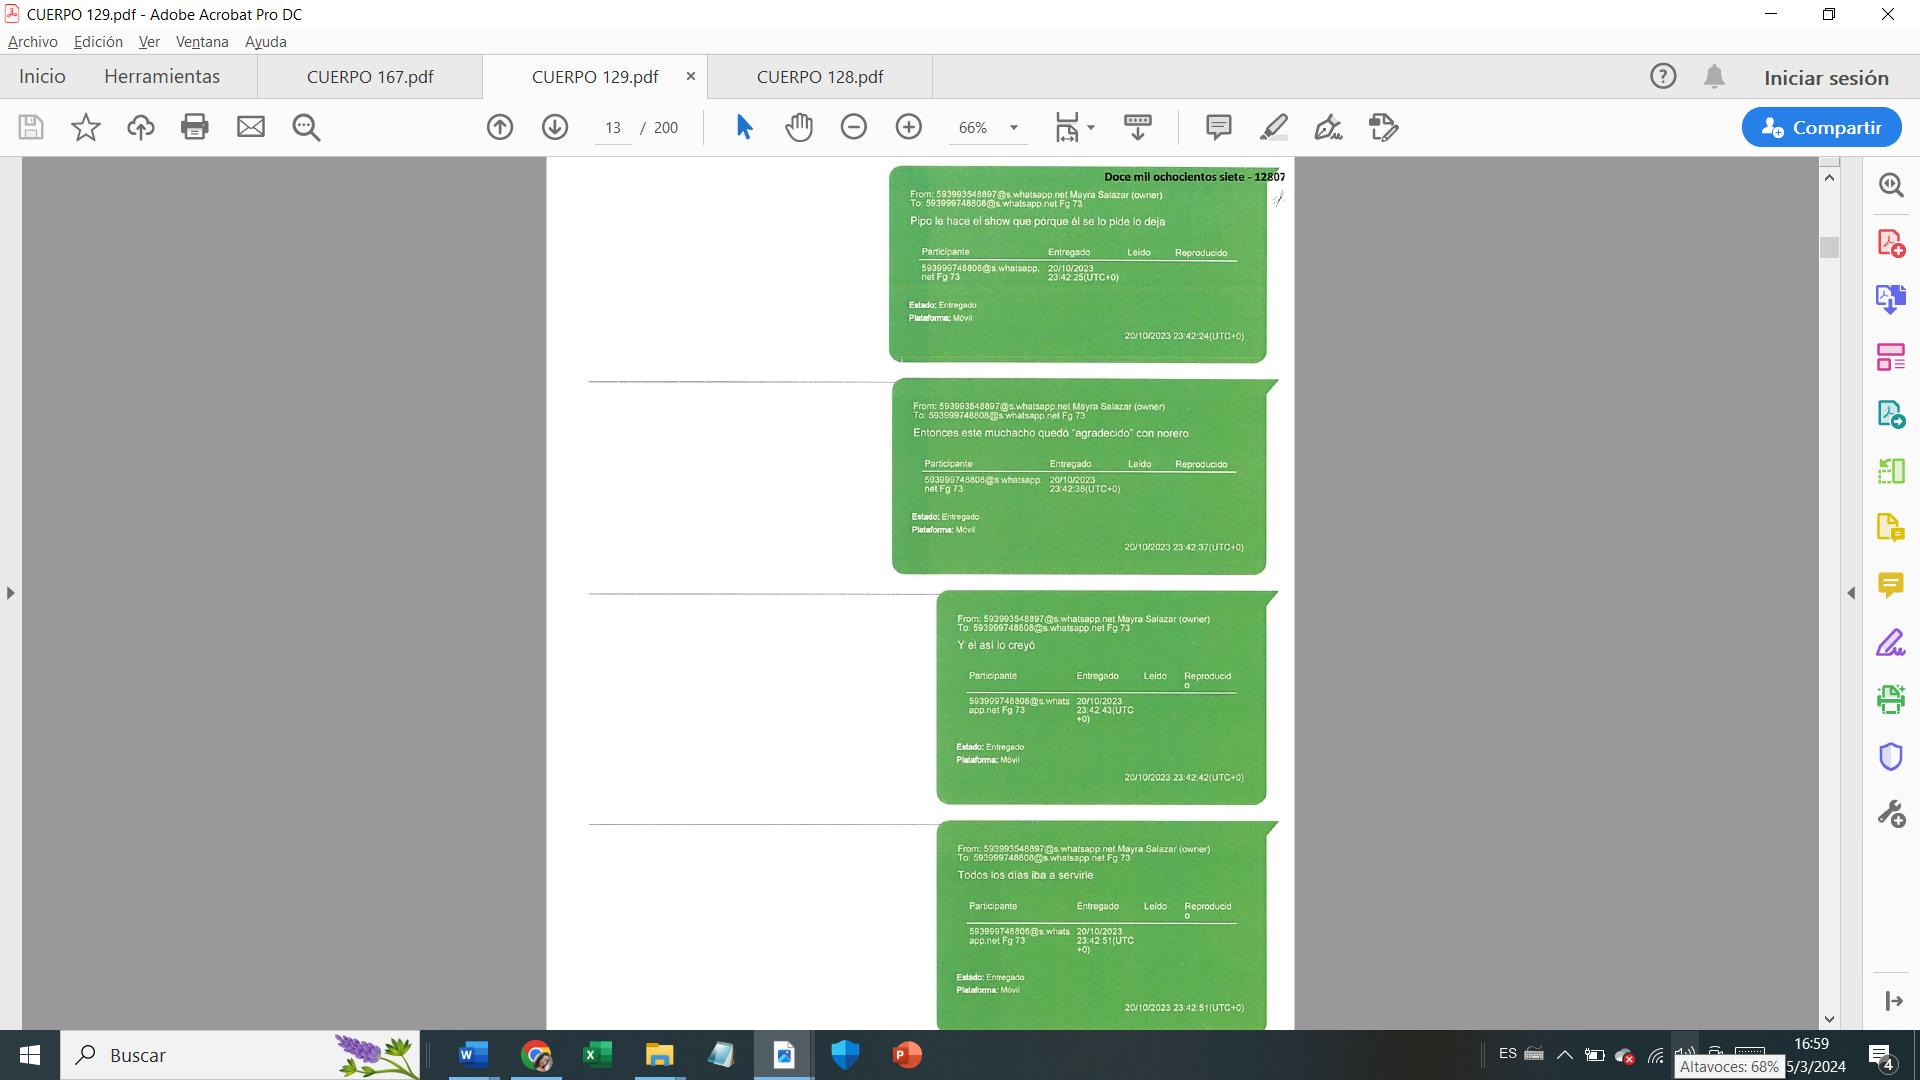
Task: Open the help question mark
Action: [1663, 77]
